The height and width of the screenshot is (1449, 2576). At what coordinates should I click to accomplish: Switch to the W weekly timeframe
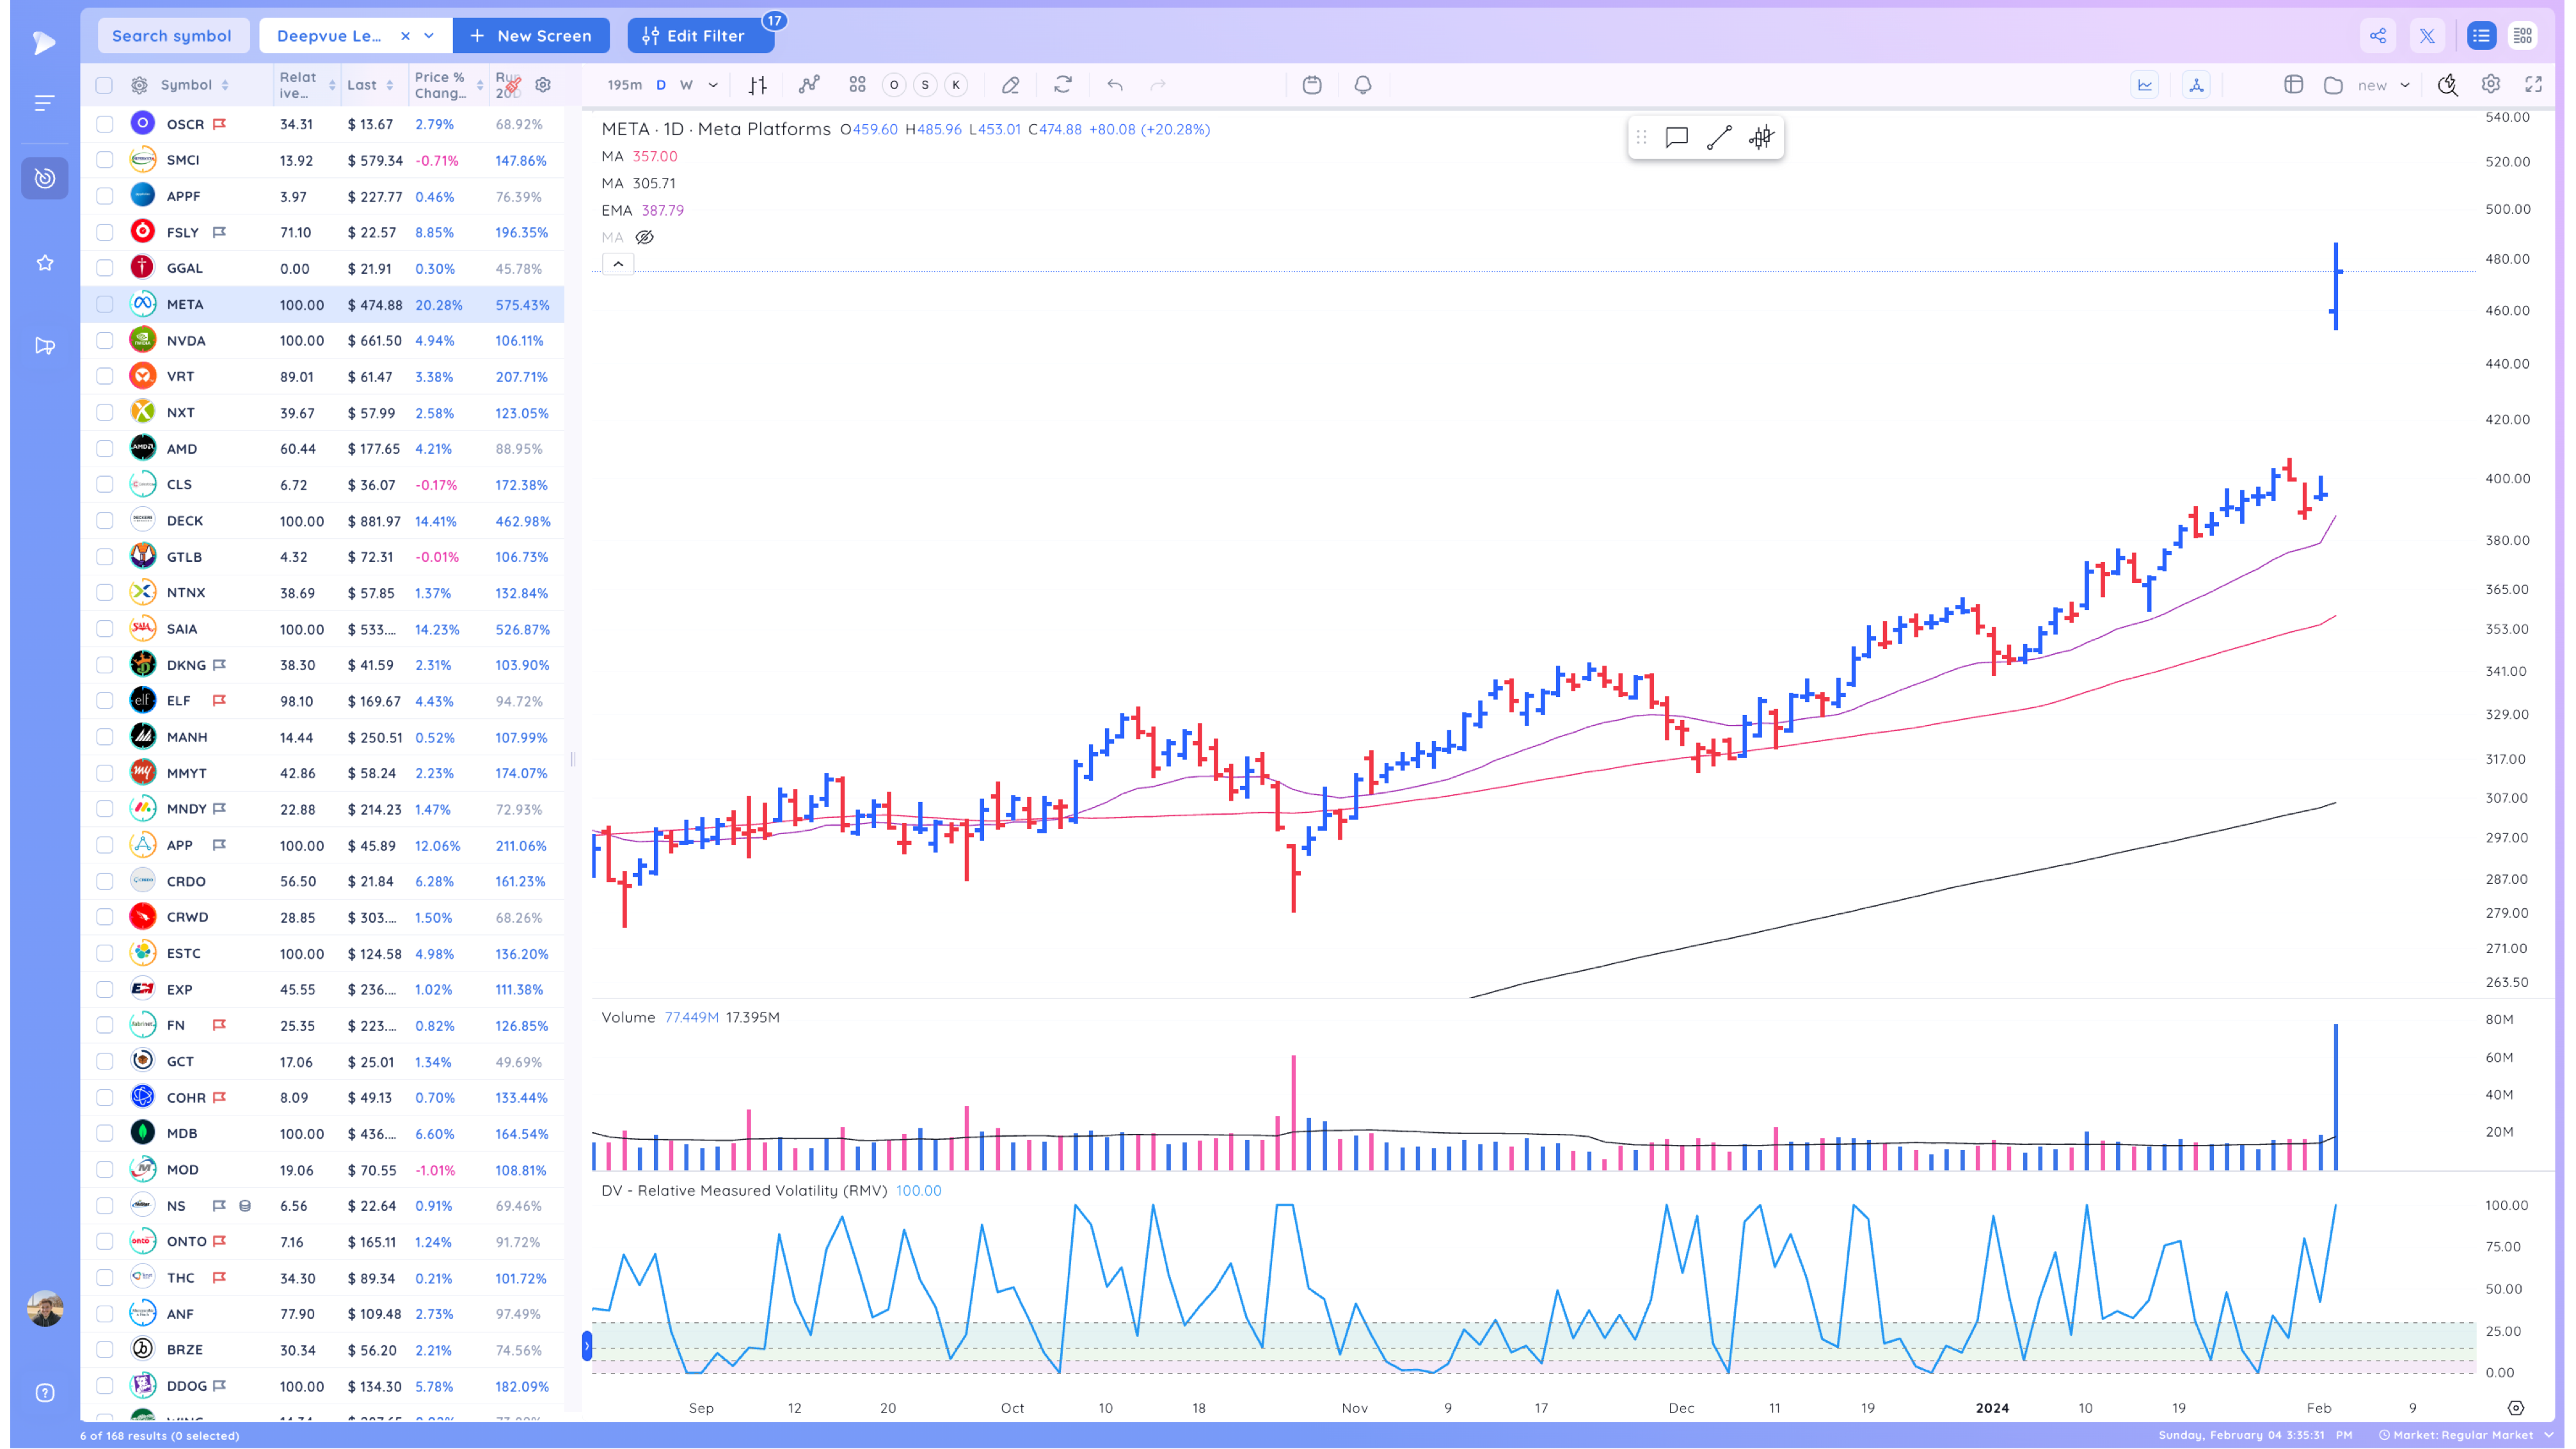686,85
